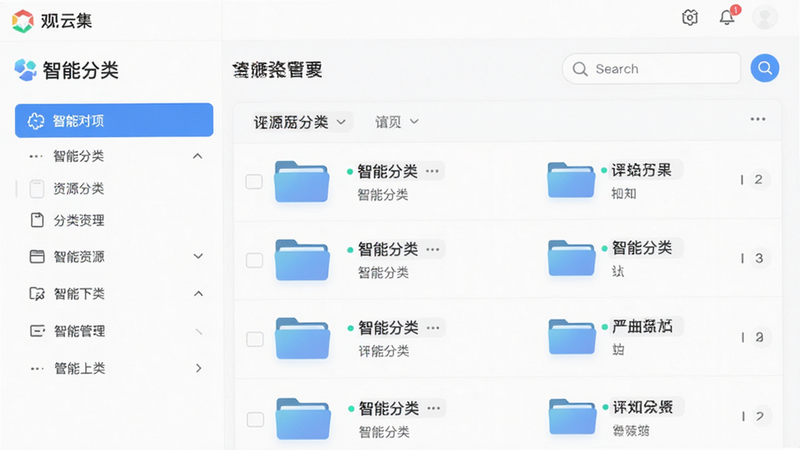Tick the checkbox in the third folder row

[x=255, y=339]
